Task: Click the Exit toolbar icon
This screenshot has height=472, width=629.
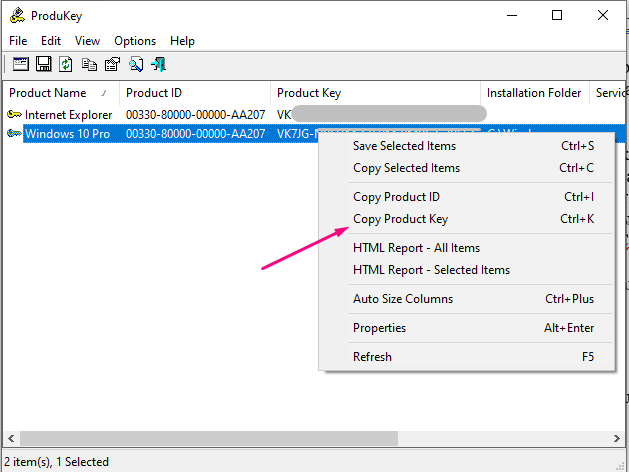Action: coord(159,64)
